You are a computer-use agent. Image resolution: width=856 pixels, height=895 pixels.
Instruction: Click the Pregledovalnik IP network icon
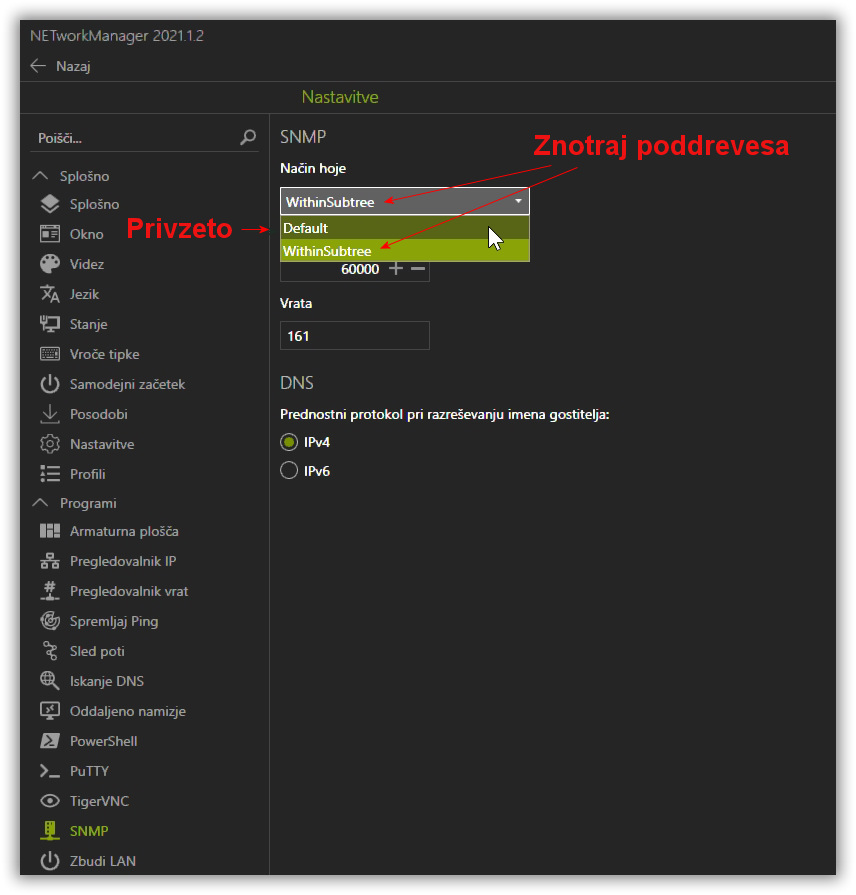tap(50, 561)
